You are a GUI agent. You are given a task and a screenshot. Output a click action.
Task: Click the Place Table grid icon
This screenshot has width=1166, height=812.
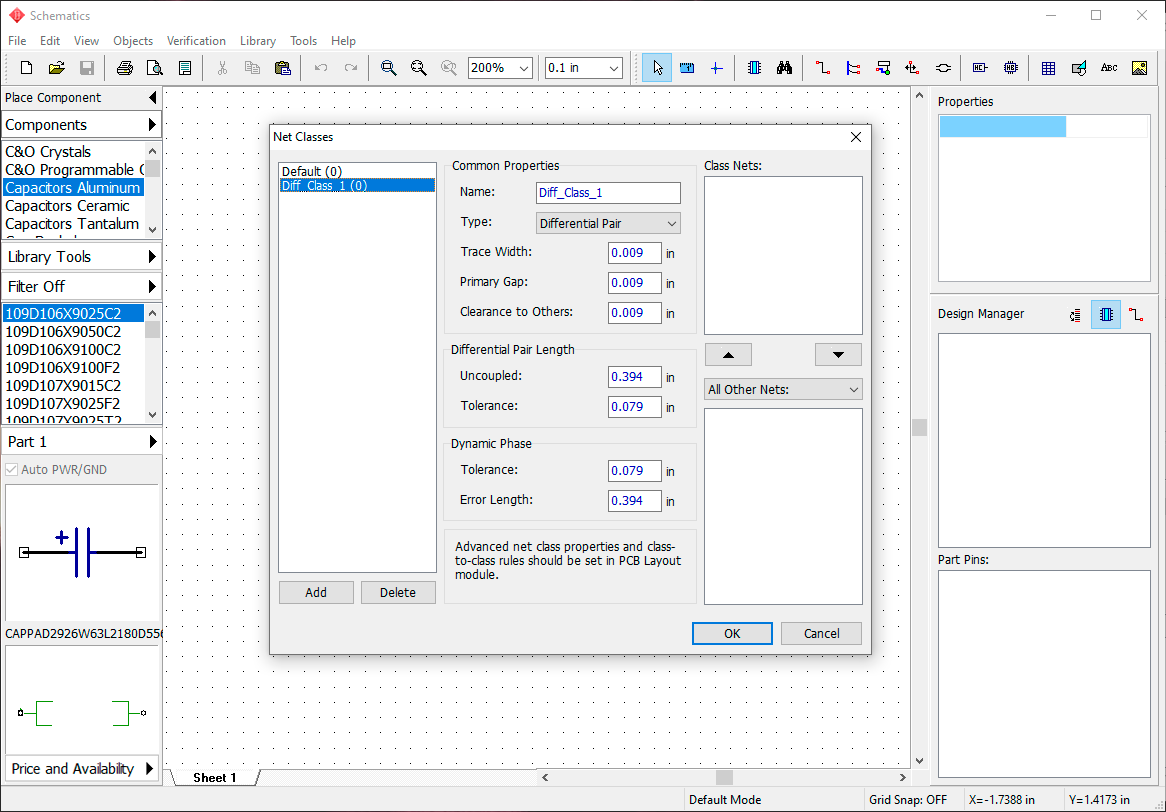click(1049, 68)
